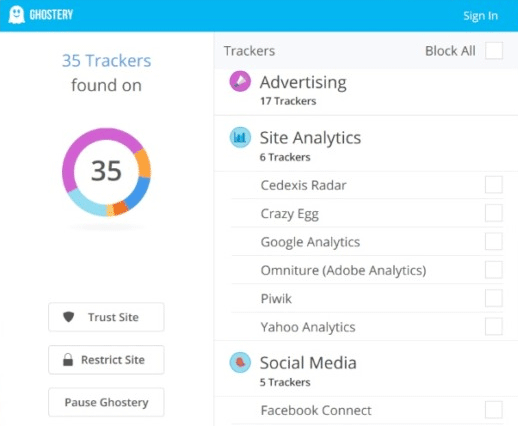The width and height of the screenshot is (518, 426).
Task: Click the '17 Trackers' count label
Action: coord(288,101)
